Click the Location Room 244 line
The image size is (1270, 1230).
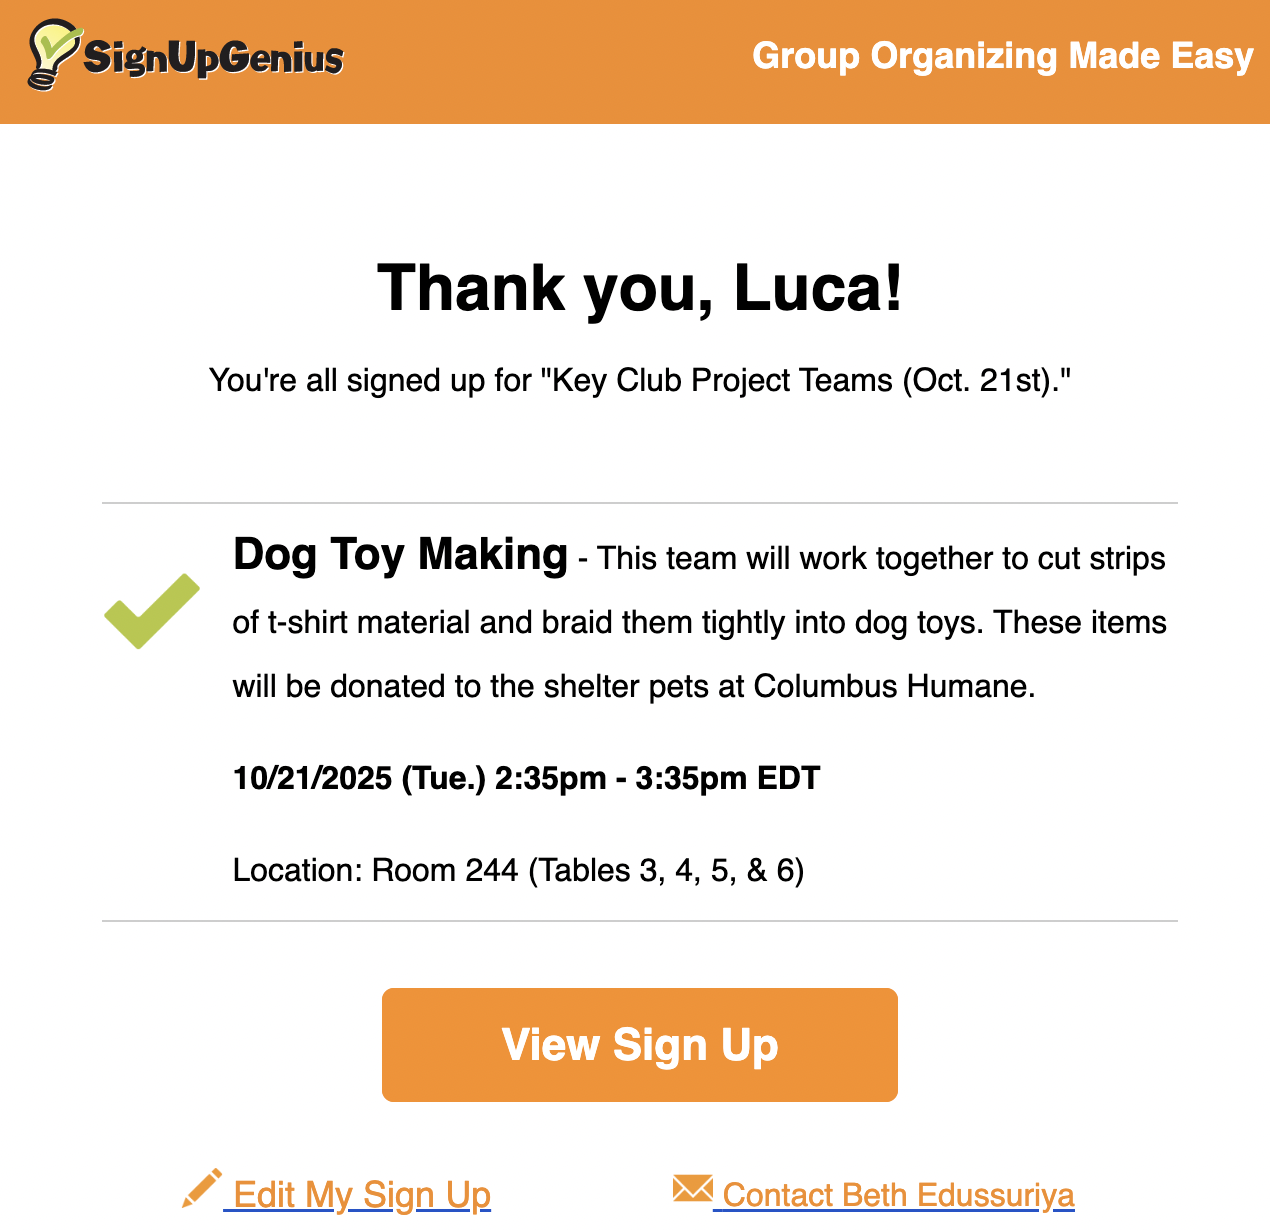(x=518, y=870)
